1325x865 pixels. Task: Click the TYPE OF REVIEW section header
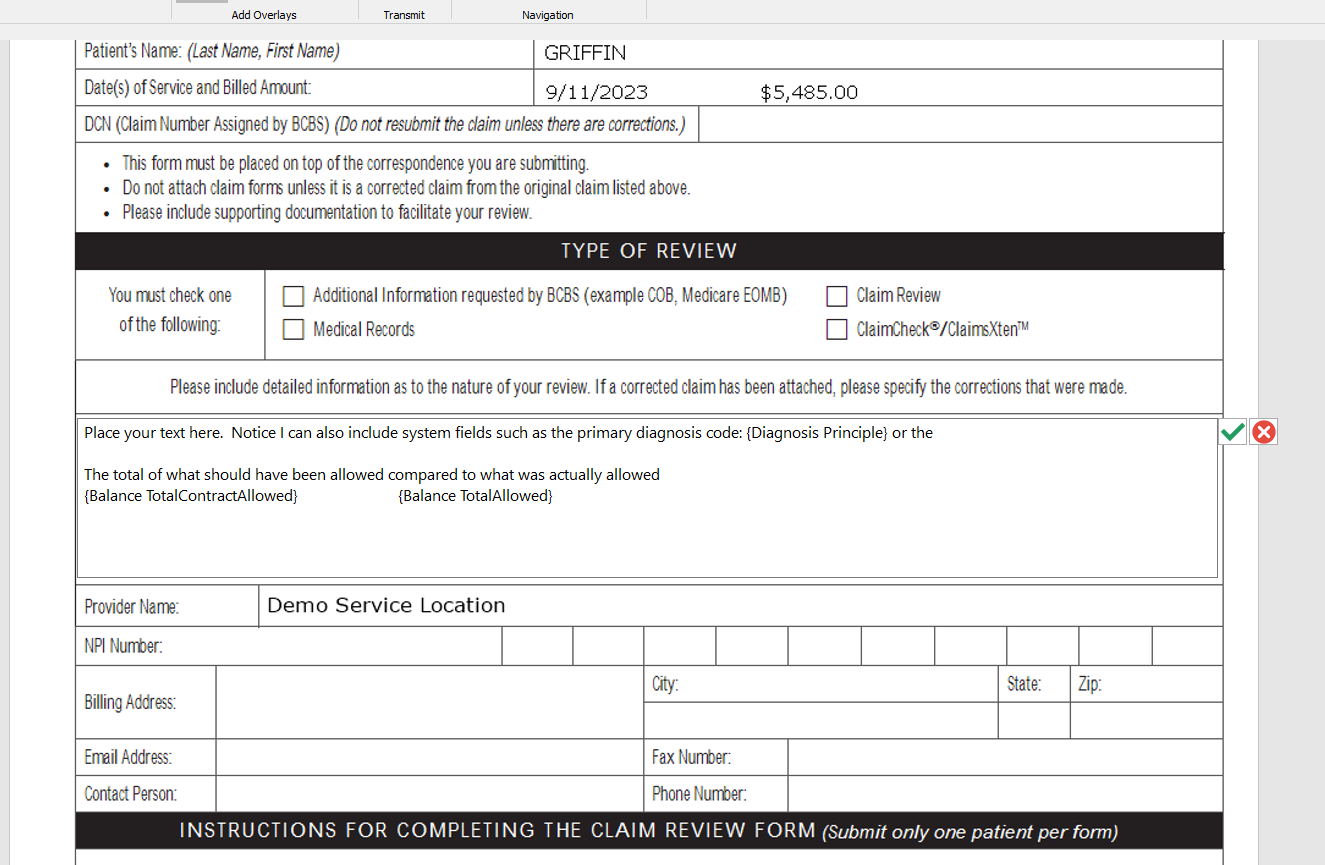point(649,251)
